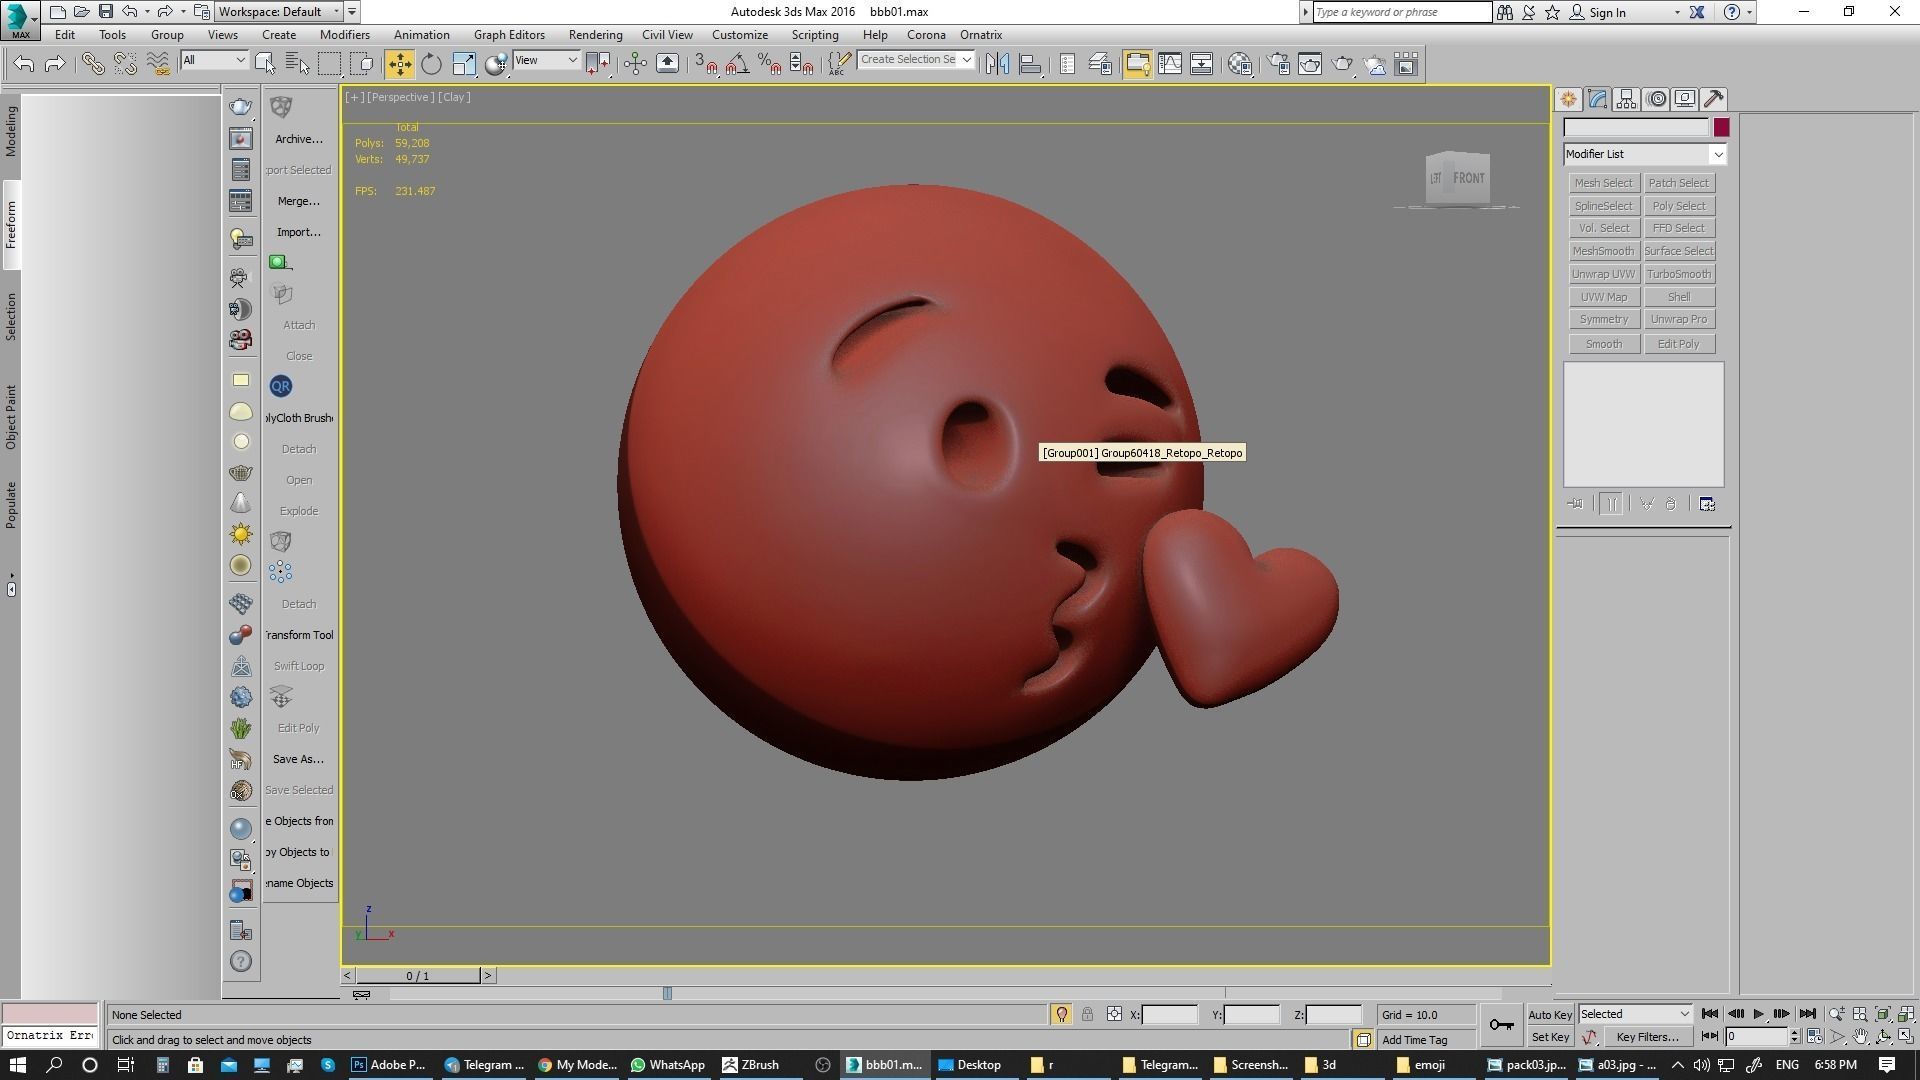This screenshot has width=1920, height=1080.
Task: Open the Hierarchy panel tab
Action: tap(1626, 99)
